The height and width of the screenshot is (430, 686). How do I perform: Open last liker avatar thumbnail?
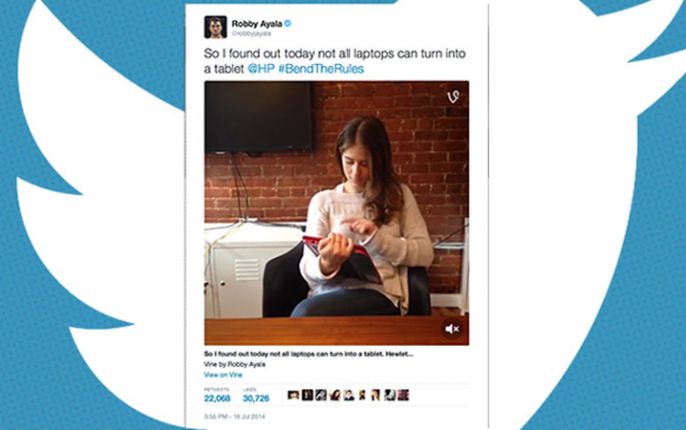click(x=403, y=395)
